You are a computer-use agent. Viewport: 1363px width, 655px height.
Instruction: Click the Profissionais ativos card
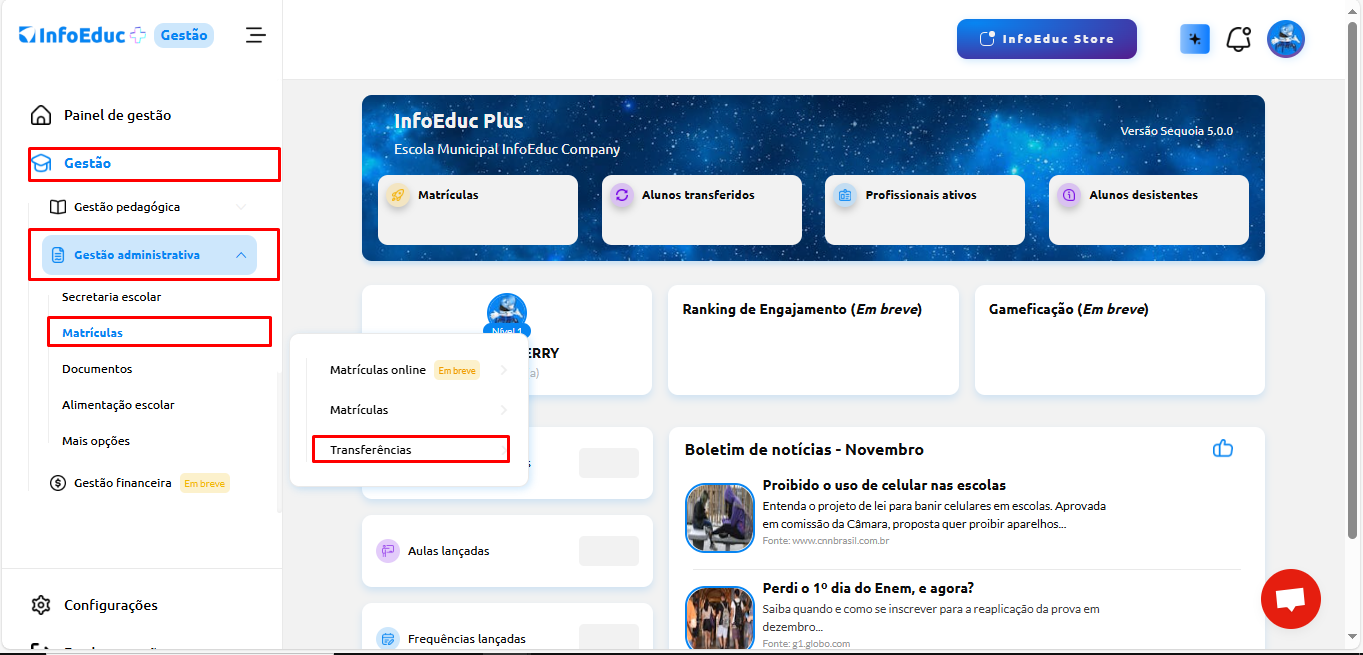point(925,210)
